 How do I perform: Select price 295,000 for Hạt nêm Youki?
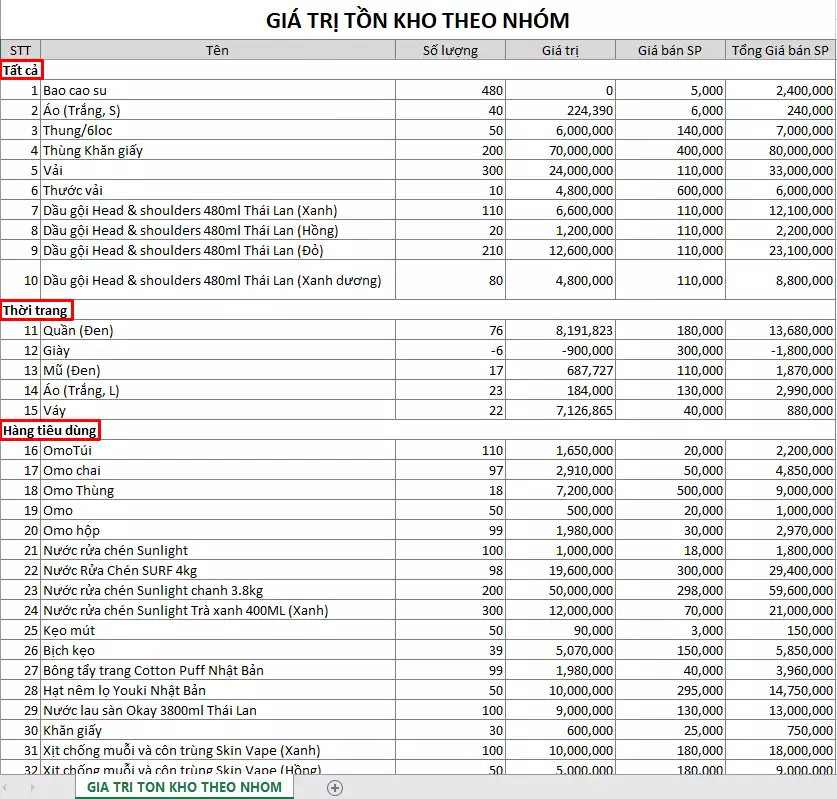(670, 691)
